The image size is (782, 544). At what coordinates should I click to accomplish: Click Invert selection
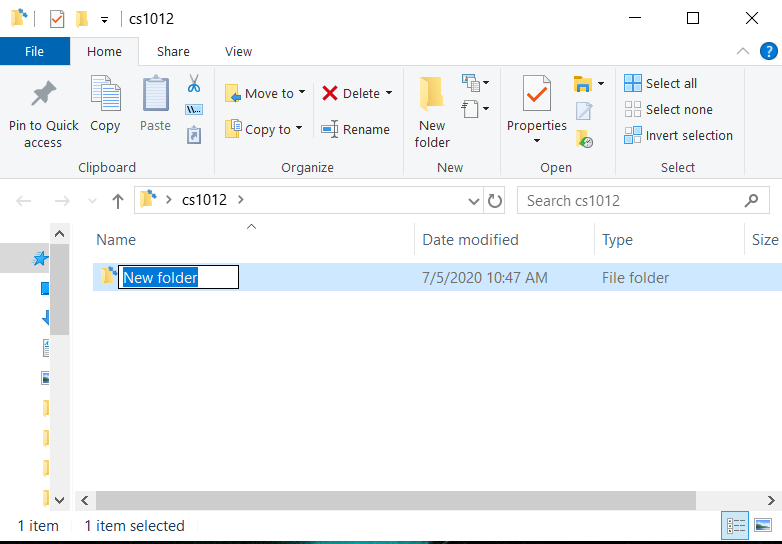(679, 135)
